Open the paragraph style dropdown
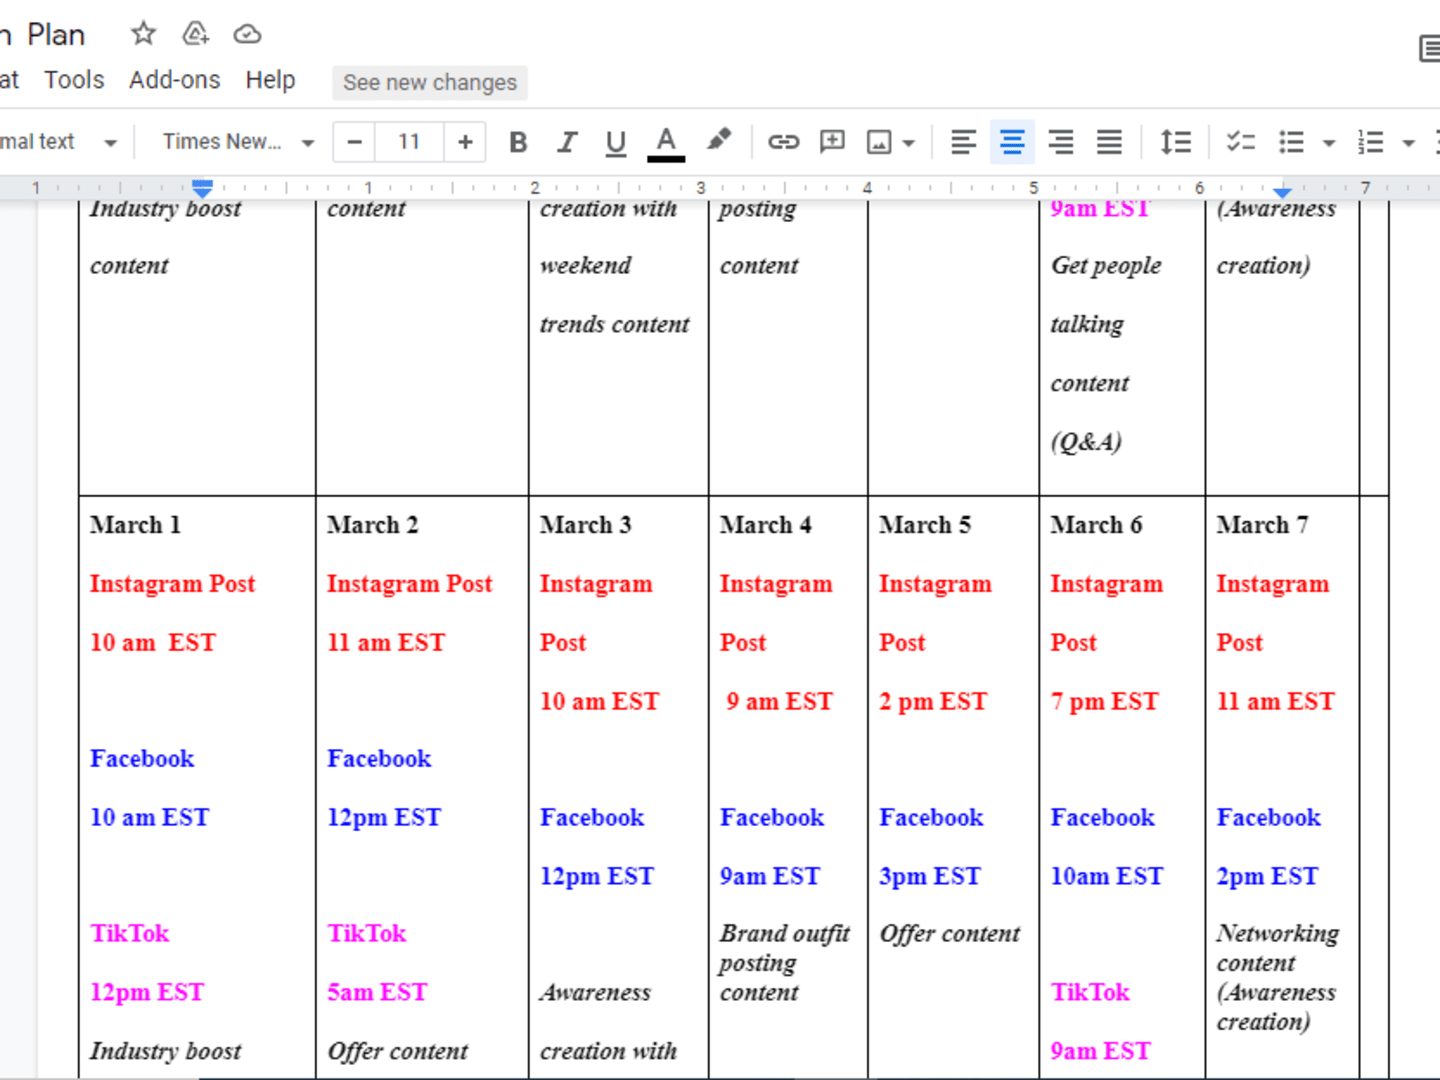1440x1080 pixels. 59,142
